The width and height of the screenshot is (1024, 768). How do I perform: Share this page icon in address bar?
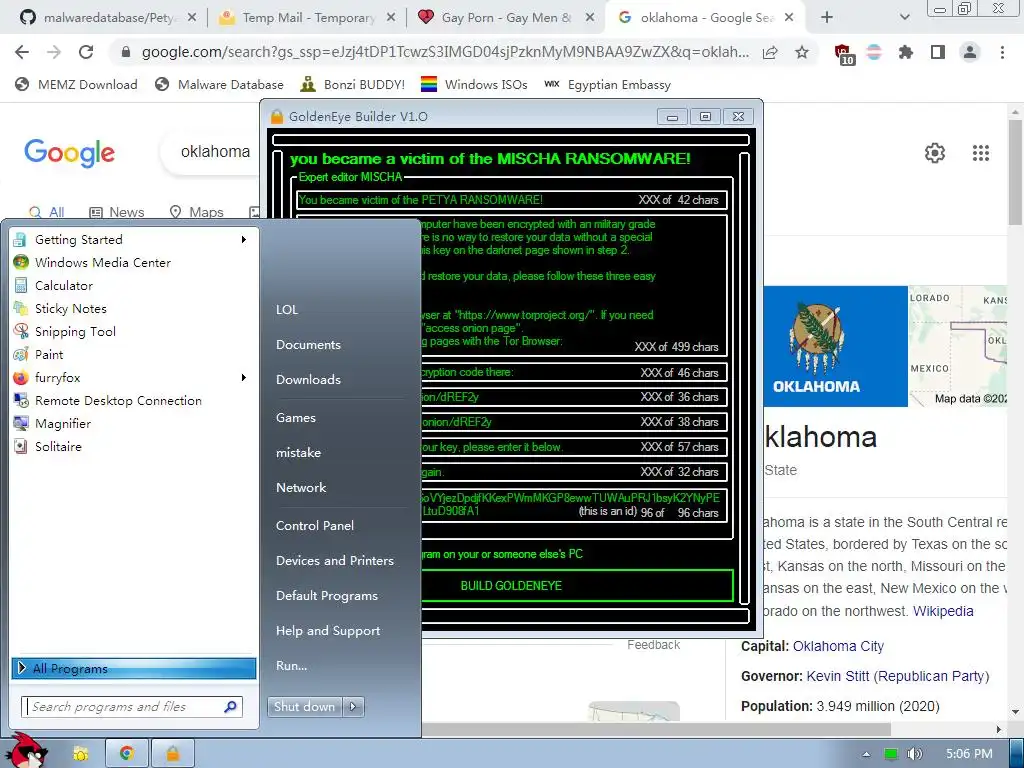coord(770,52)
